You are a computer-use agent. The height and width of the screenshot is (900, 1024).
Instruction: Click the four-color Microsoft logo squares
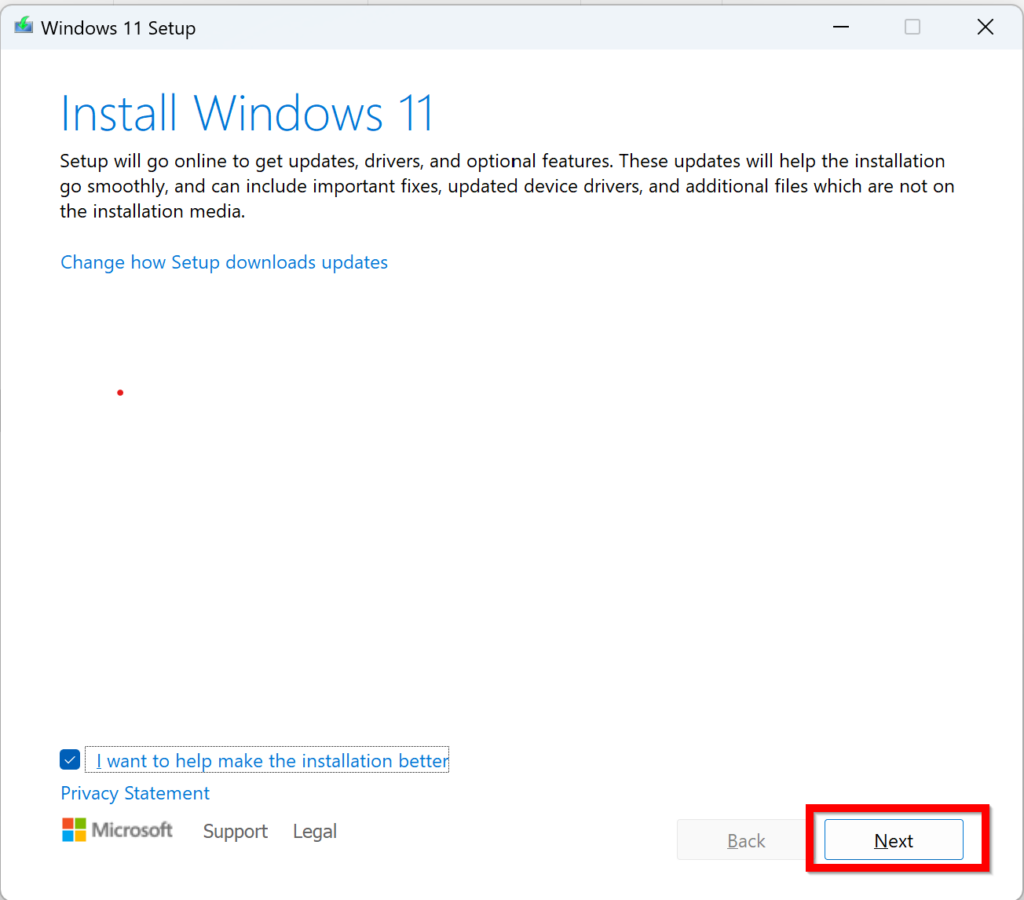[74, 830]
